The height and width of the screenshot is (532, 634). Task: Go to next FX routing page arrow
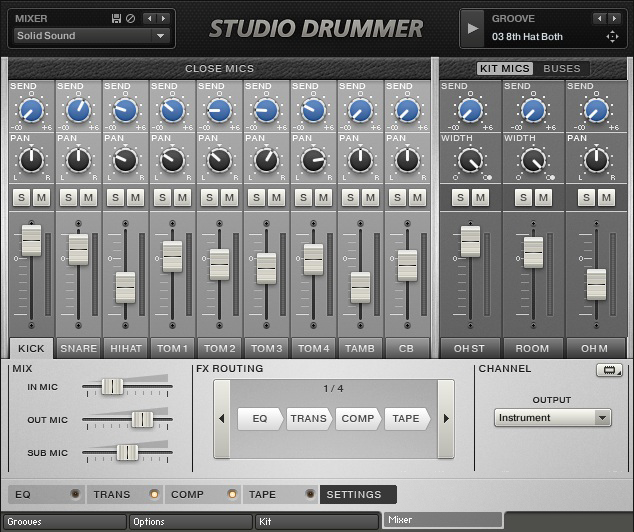(446, 418)
